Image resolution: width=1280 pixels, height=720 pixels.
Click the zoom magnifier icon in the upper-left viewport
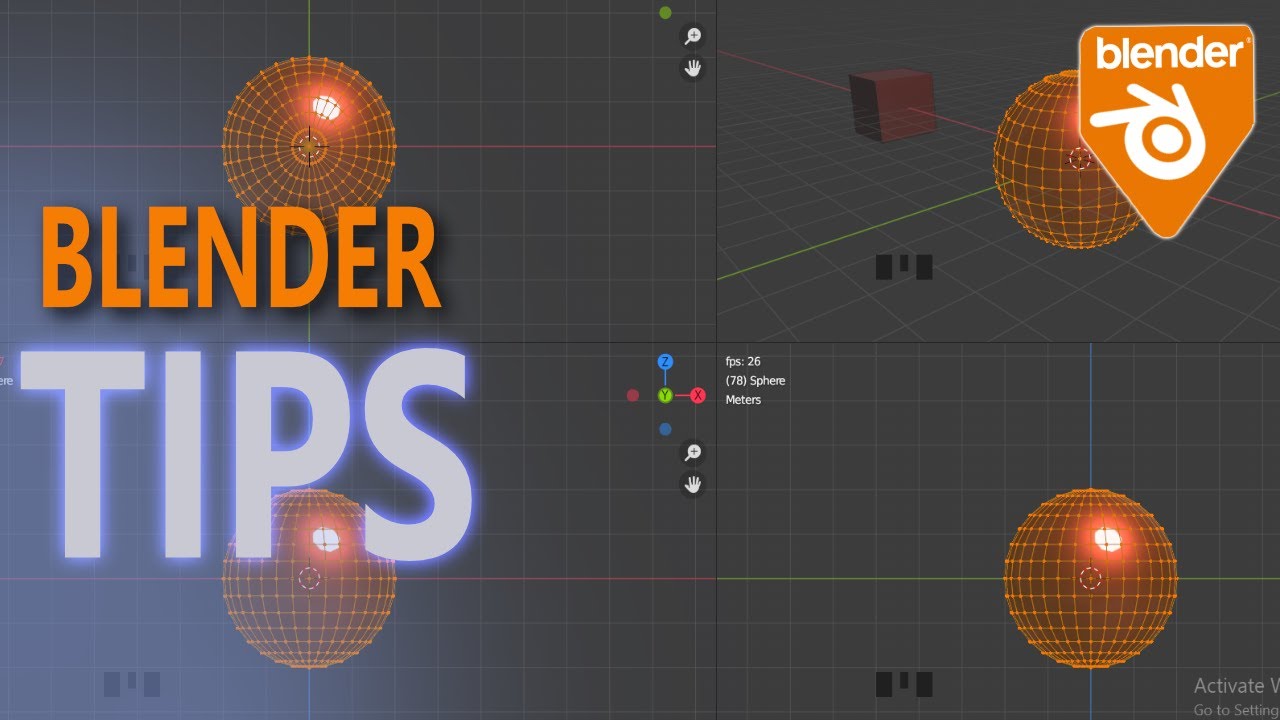(x=692, y=37)
